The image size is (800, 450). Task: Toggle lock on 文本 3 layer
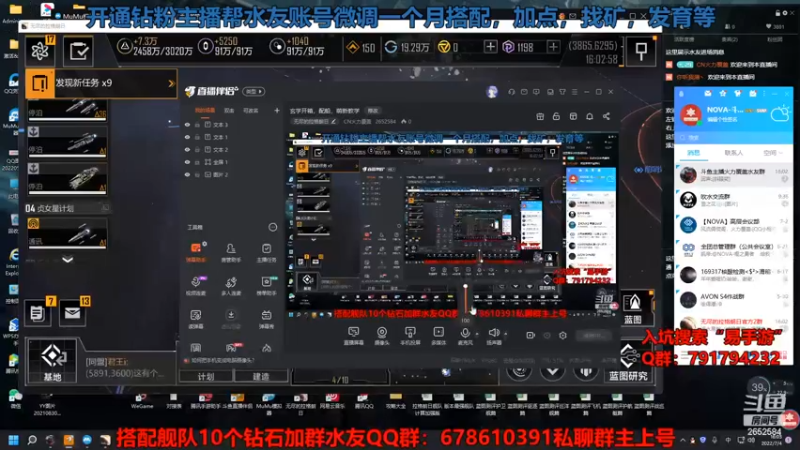197,124
